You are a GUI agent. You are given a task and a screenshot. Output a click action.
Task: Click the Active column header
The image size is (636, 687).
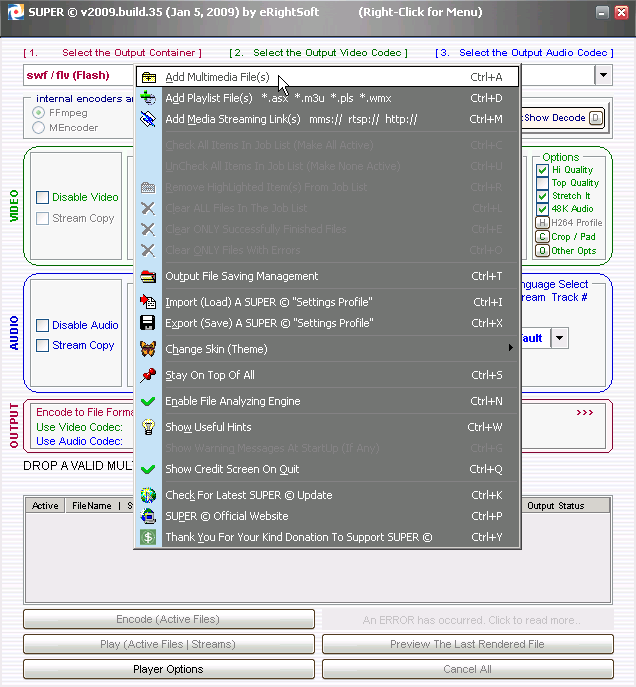(45, 506)
